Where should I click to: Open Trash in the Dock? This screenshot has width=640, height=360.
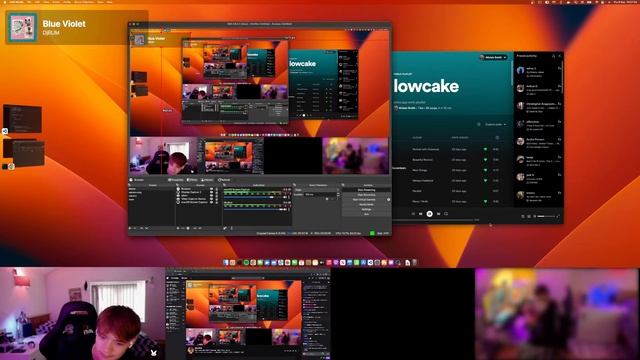[x=414, y=262]
